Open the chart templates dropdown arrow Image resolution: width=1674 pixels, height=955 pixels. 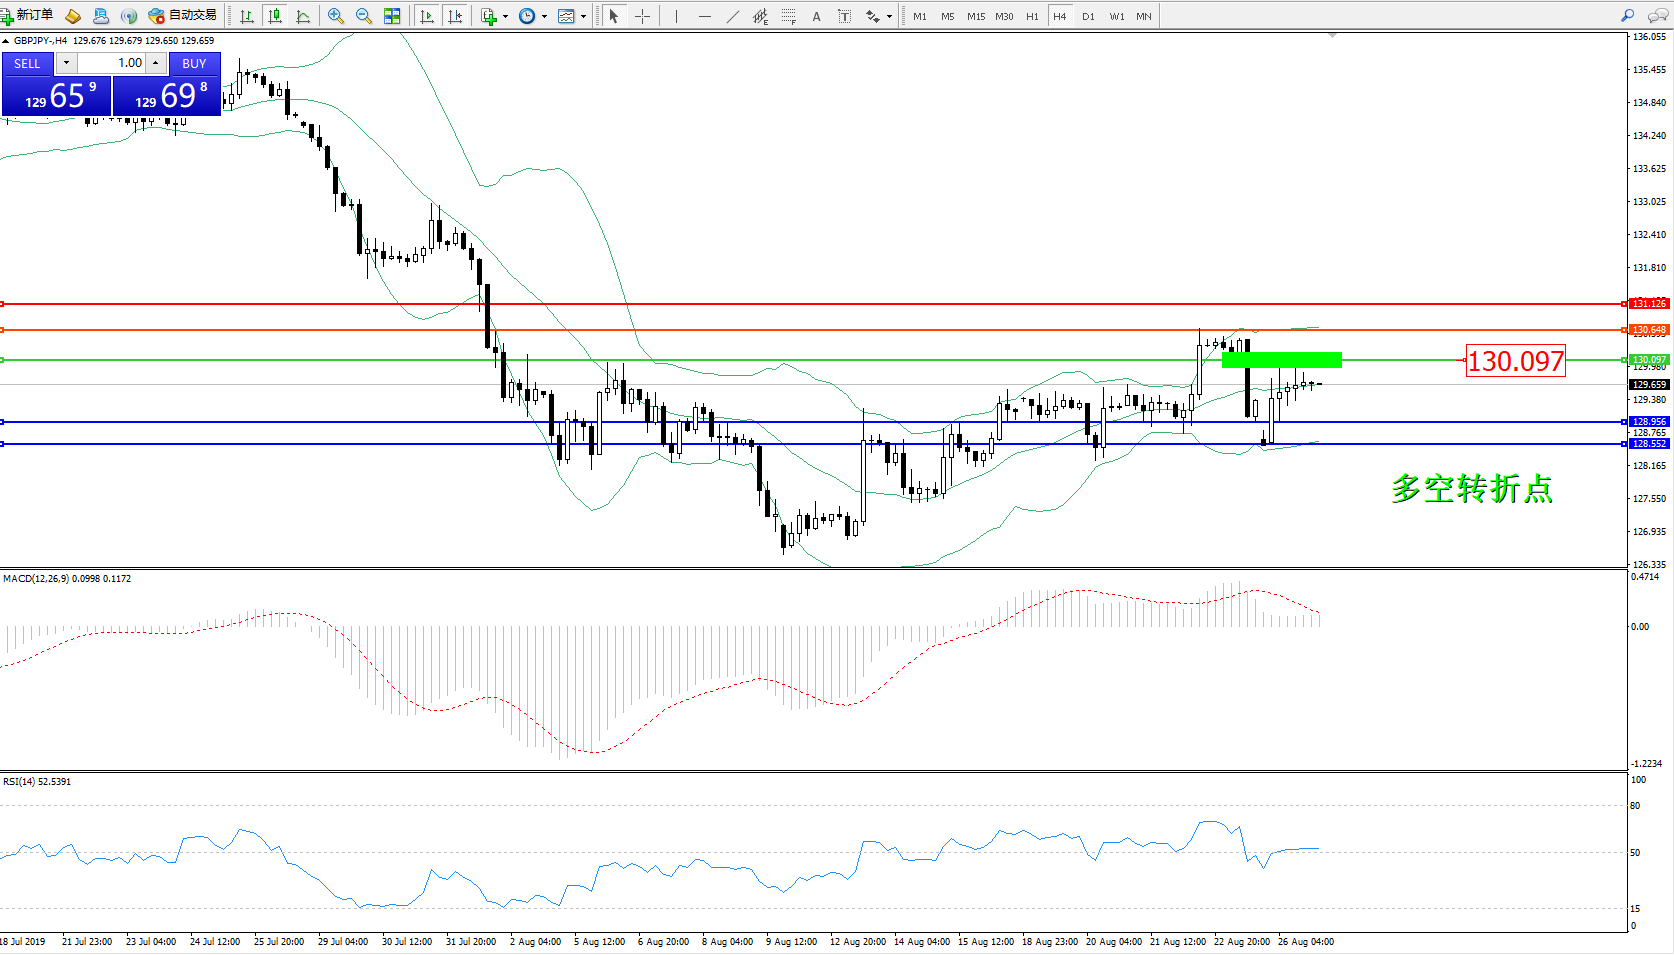tap(583, 17)
